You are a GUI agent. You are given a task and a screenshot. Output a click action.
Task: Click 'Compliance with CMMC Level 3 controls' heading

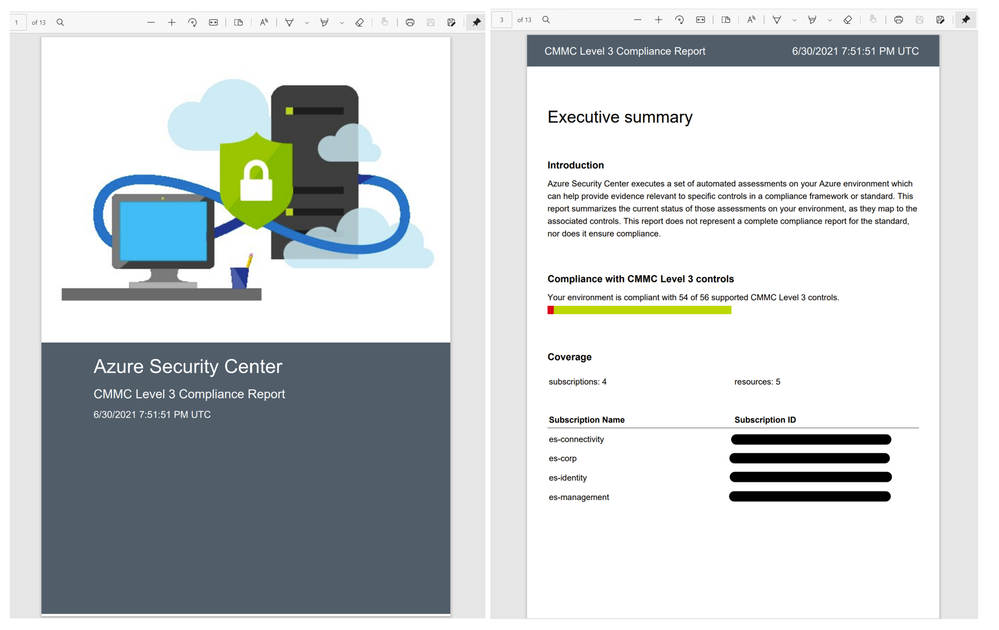pos(640,279)
